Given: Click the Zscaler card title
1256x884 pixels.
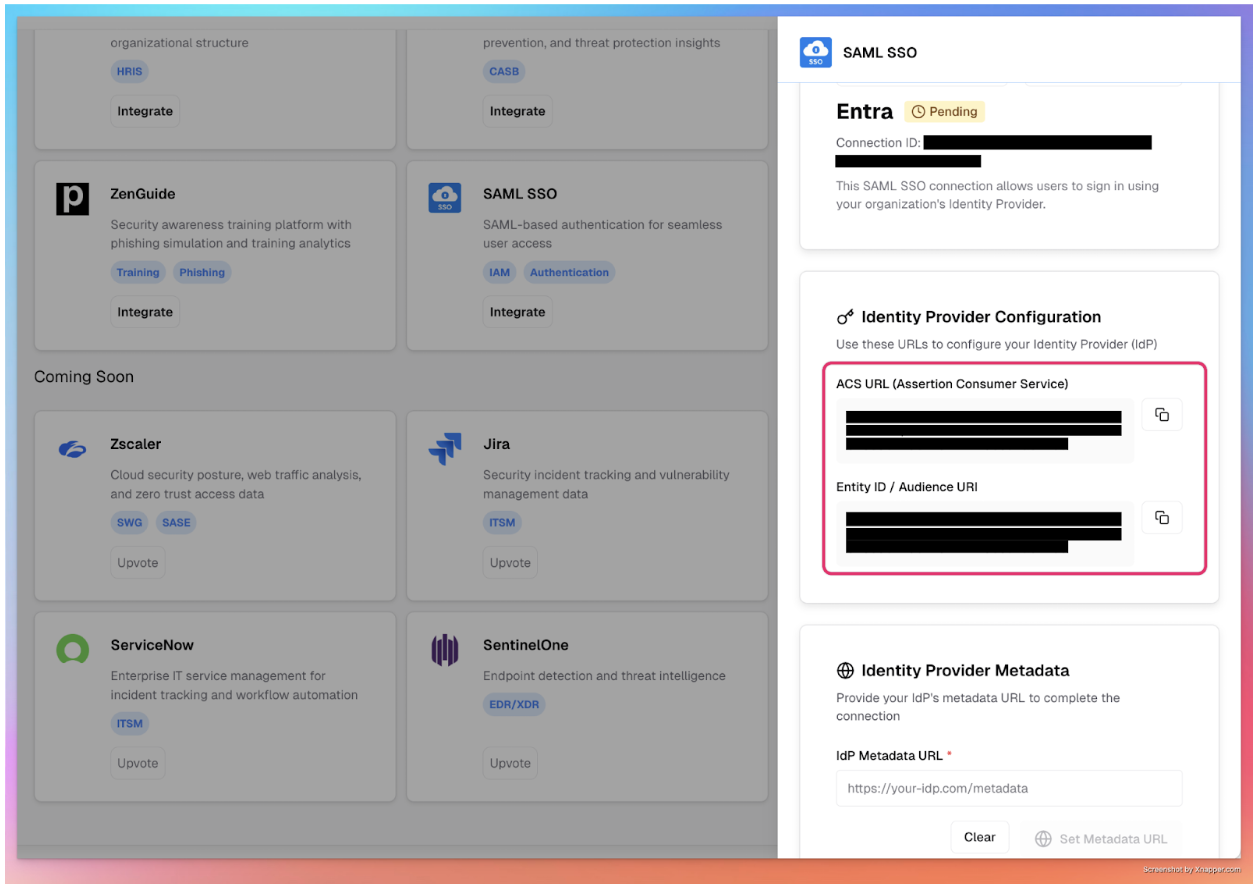Looking at the screenshot, I should [x=136, y=444].
